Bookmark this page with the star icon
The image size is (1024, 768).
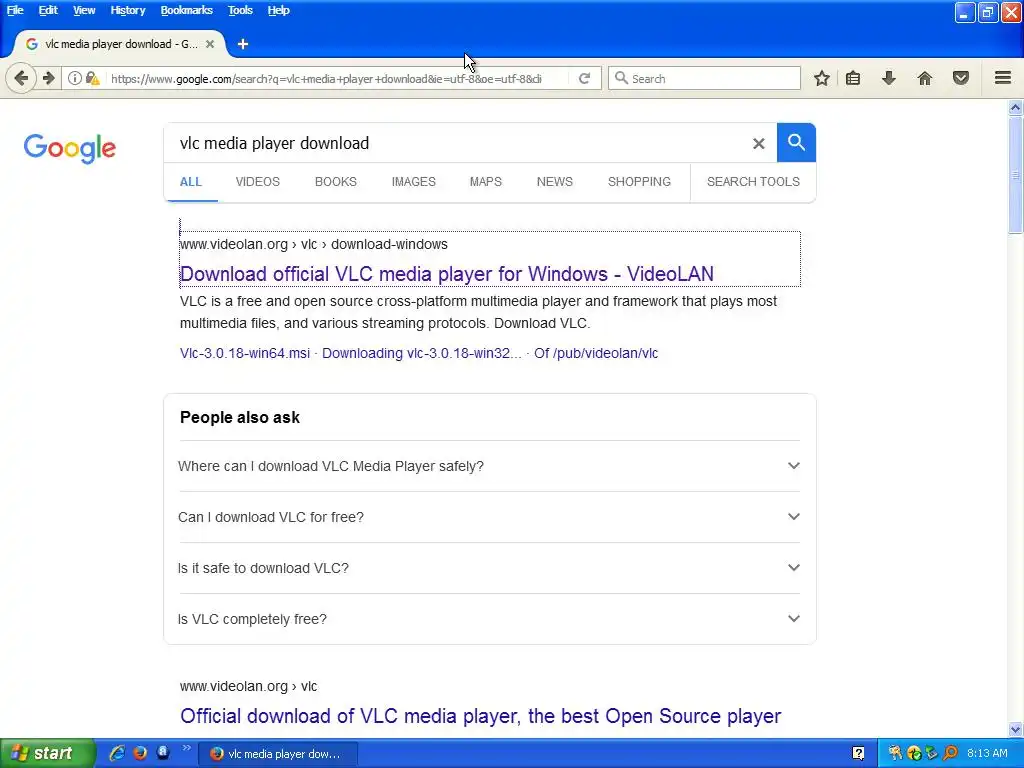point(822,78)
